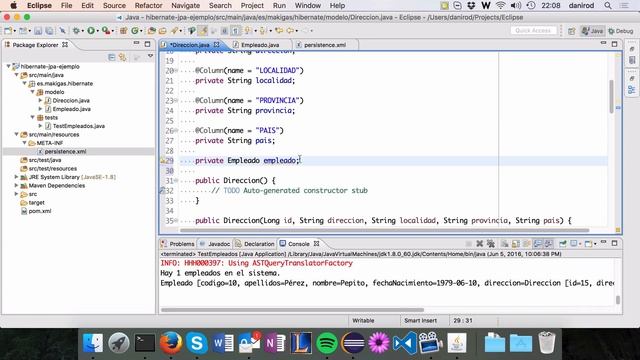Click the Console horizontal scrollbar
Screen dimensions: 640x360
292,310
